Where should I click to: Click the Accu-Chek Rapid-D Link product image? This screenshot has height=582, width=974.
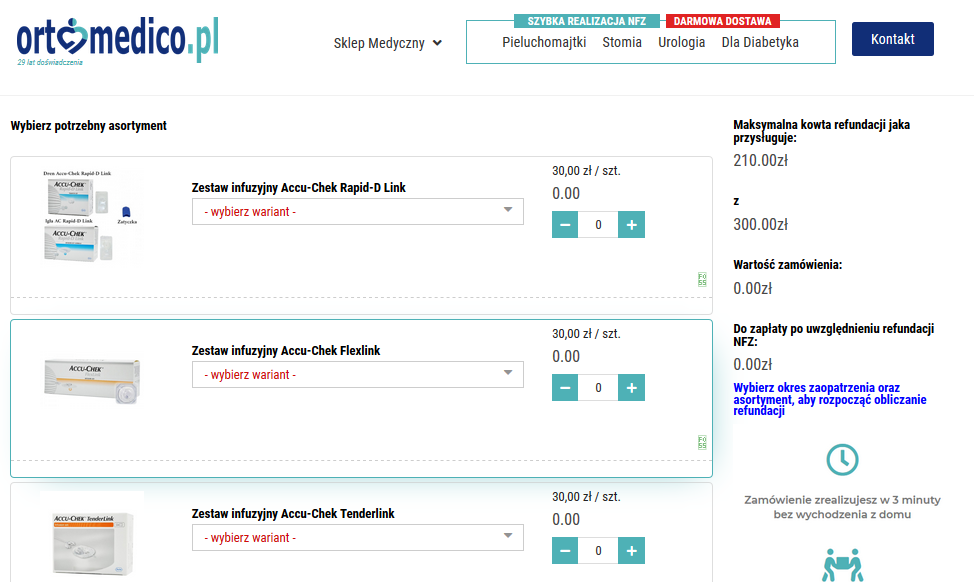pos(91,216)
